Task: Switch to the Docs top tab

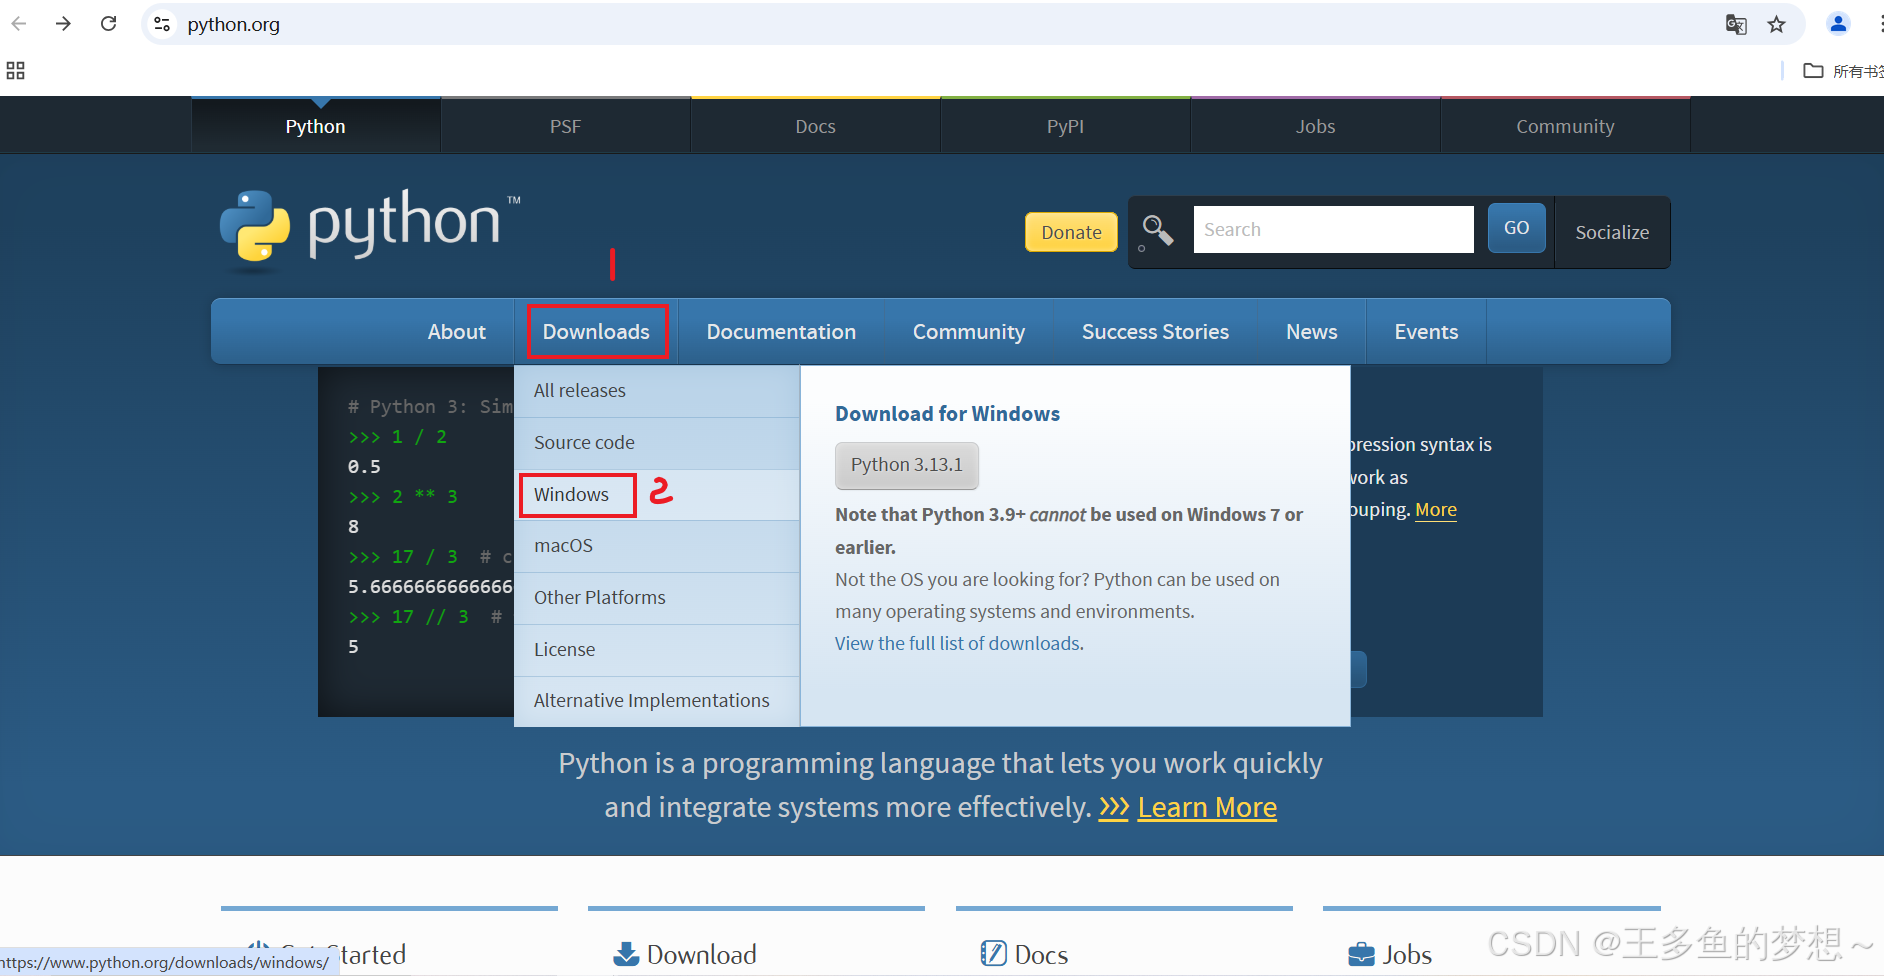Action: 816,126
